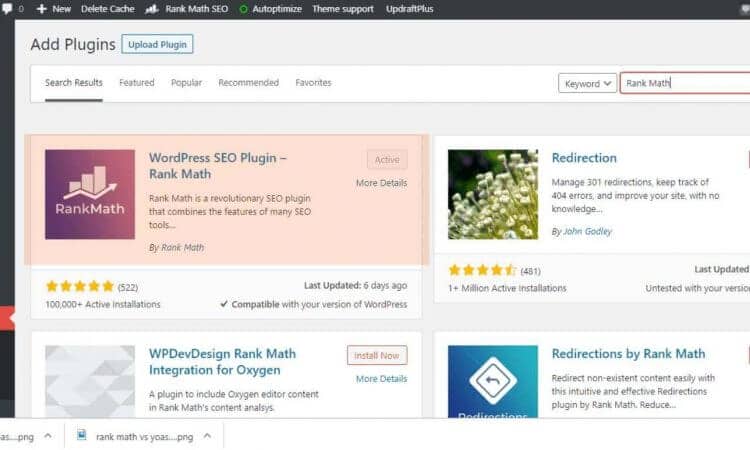Open More Details for WordPress SEO Plugin Rank Math
The image size is (750, 450).
pos(381,183)
